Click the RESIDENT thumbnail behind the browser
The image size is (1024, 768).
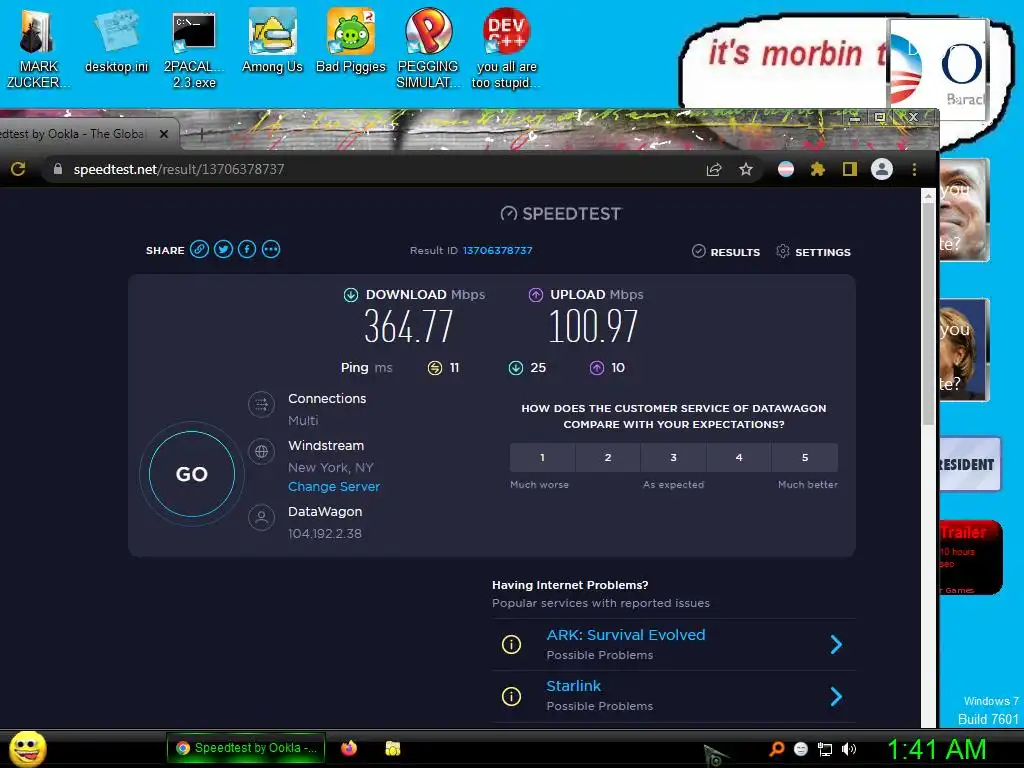[x=970, y=464]
